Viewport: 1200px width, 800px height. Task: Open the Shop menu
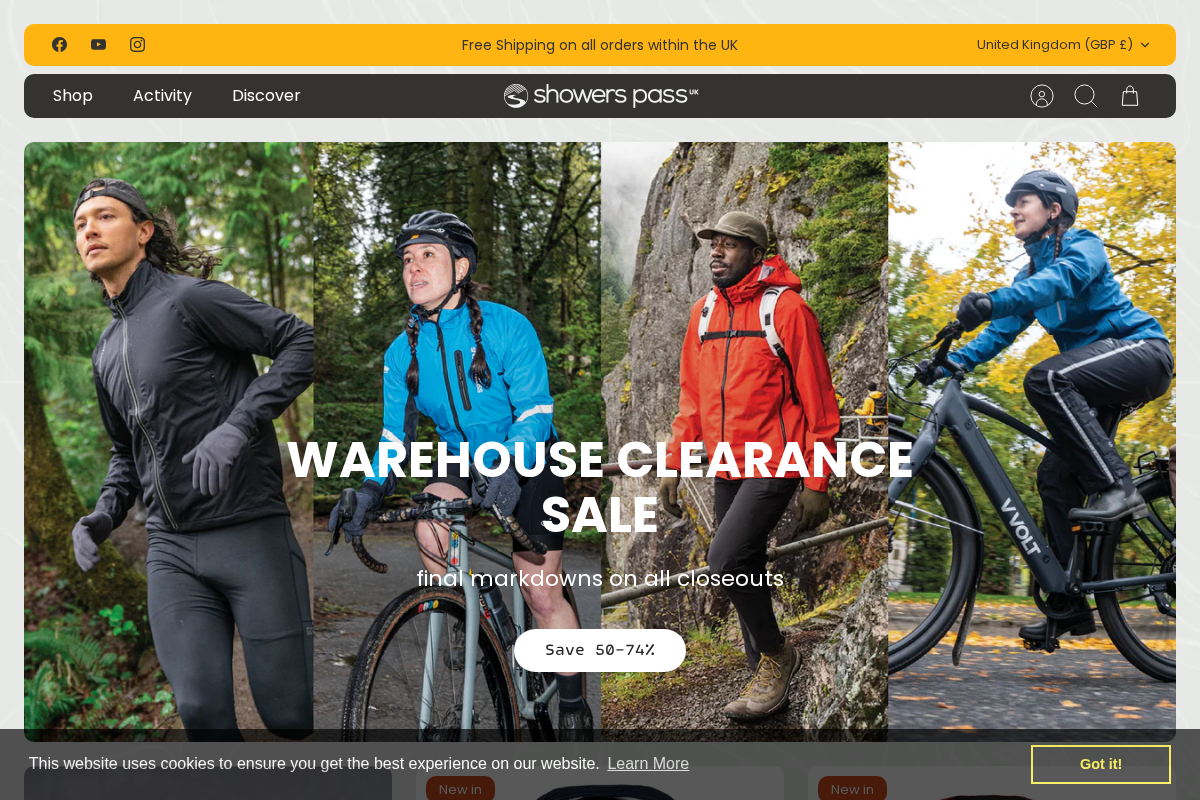tap(73, 96)
